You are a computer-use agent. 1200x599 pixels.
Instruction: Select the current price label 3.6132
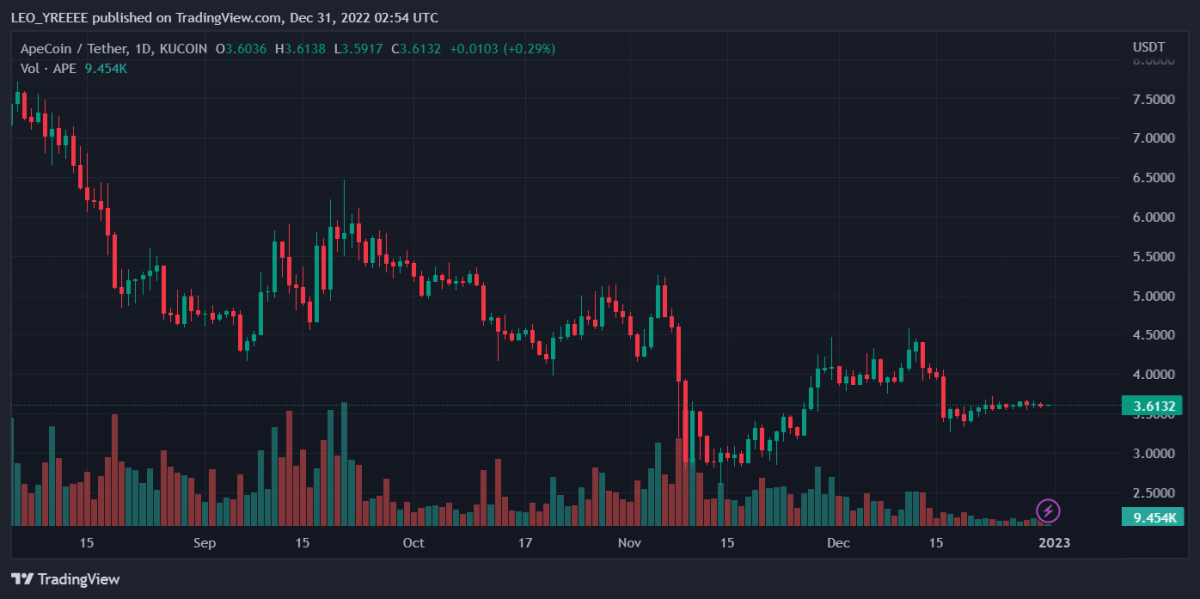point(1152,406)
